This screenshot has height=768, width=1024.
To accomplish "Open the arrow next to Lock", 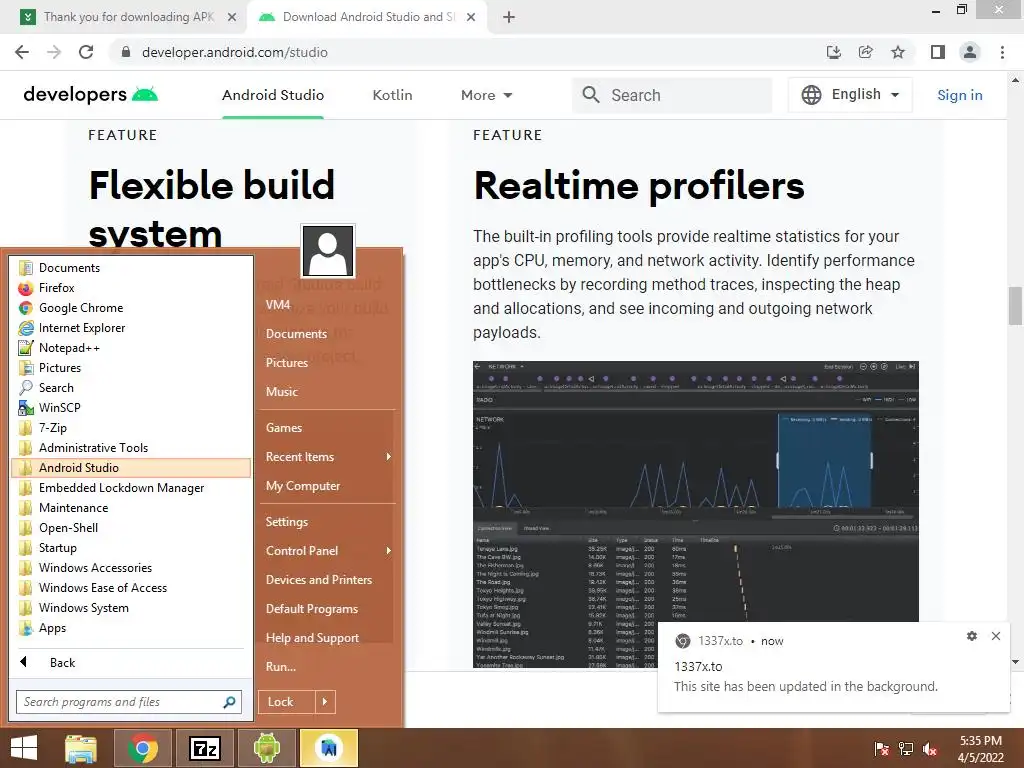I will pyautogui.click(x=325, y=702).
